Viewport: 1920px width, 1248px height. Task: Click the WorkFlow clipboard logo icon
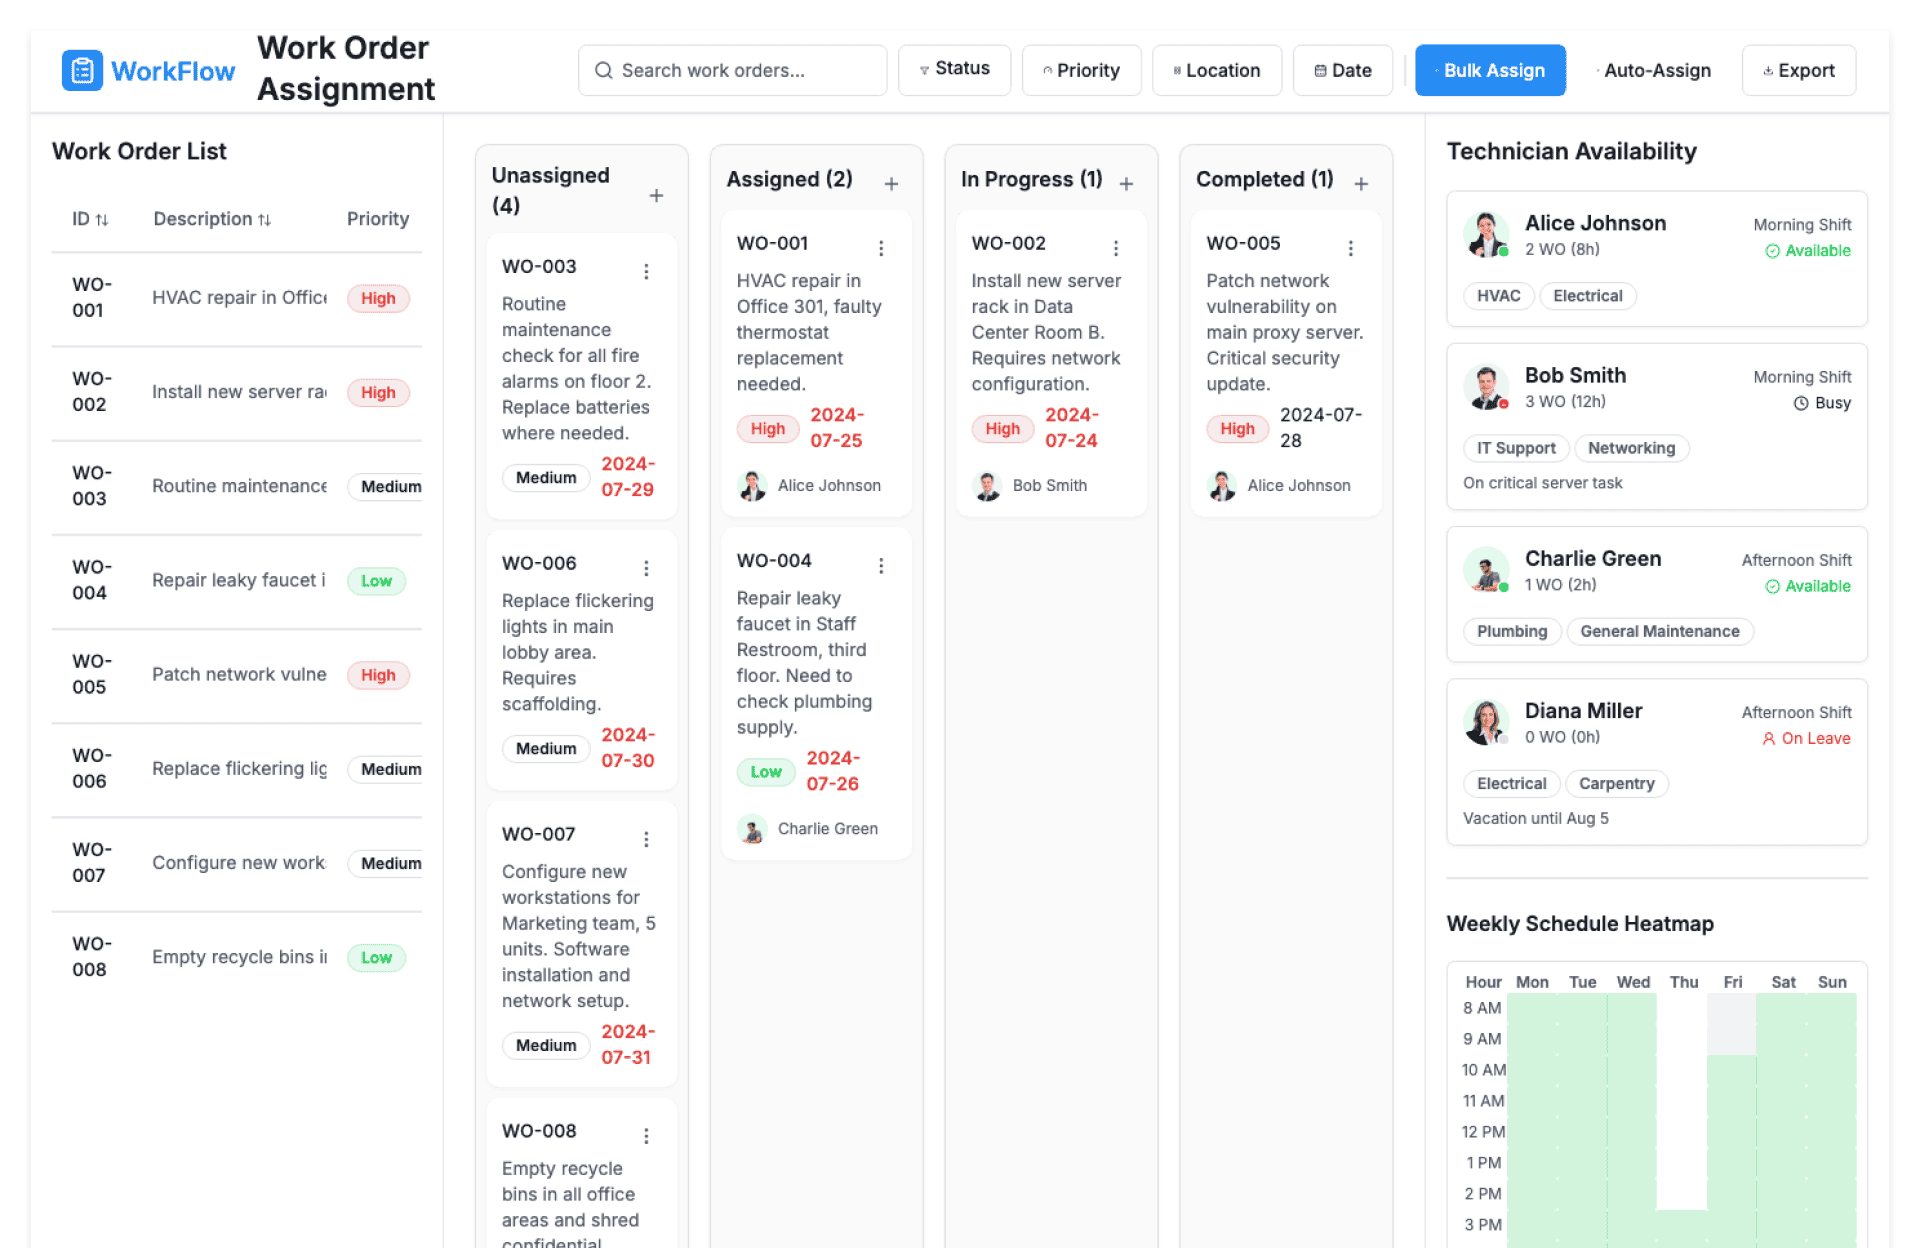pos(82,70)
